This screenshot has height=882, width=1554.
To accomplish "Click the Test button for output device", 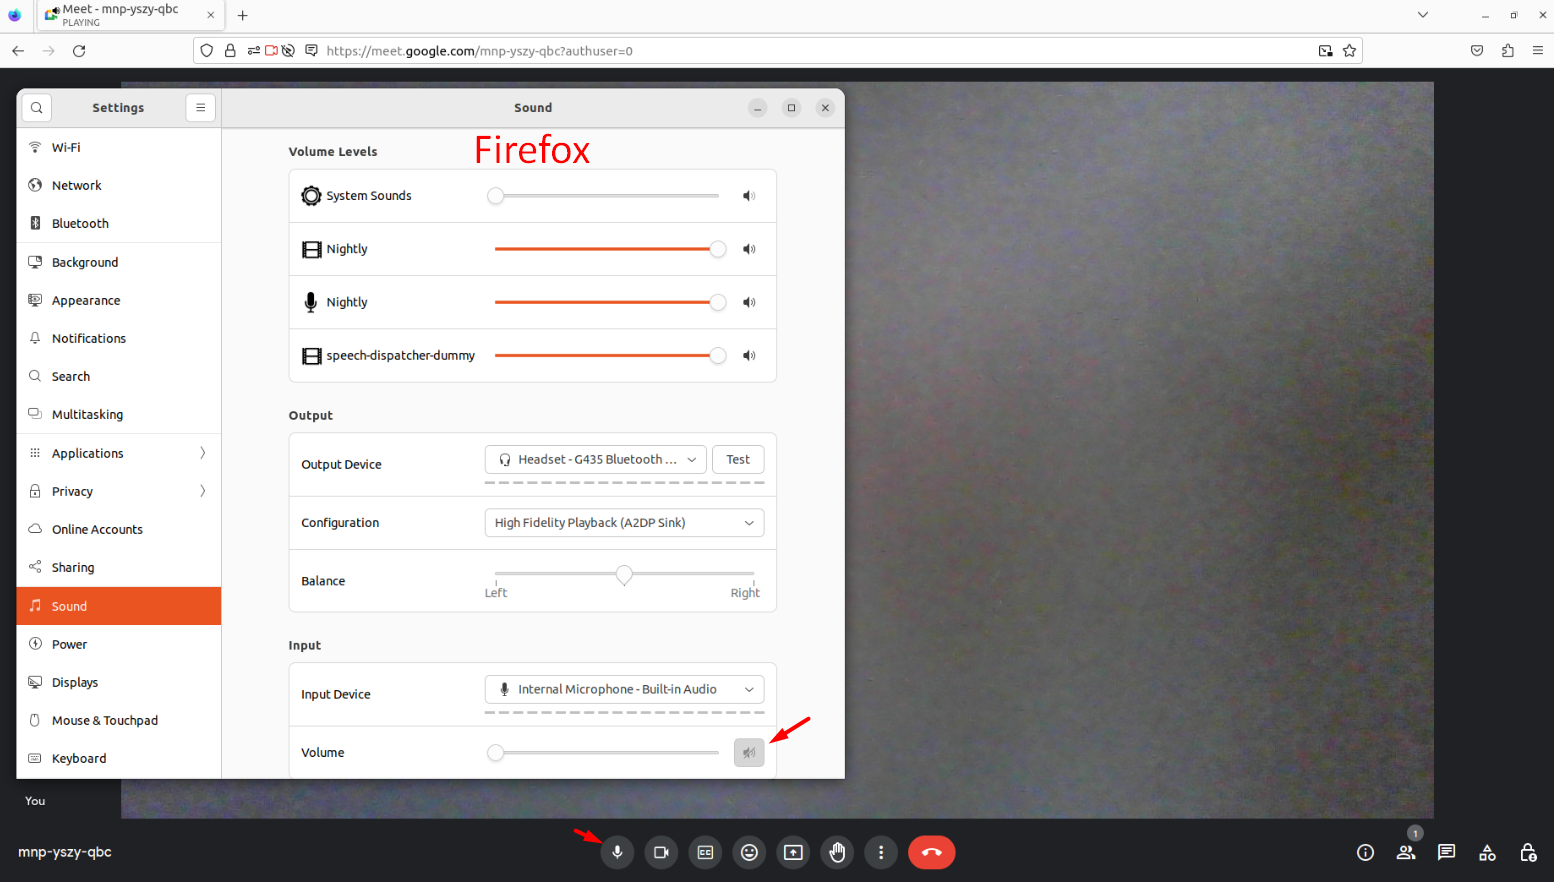I will [738, 459].
